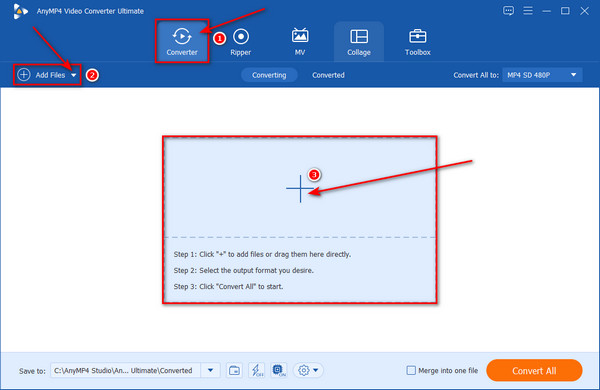The height and width of the screenshot is (390, 600).
Task: Minimize the AnyMP4 window
Action: pyautogui.click(x=546, y=11)
